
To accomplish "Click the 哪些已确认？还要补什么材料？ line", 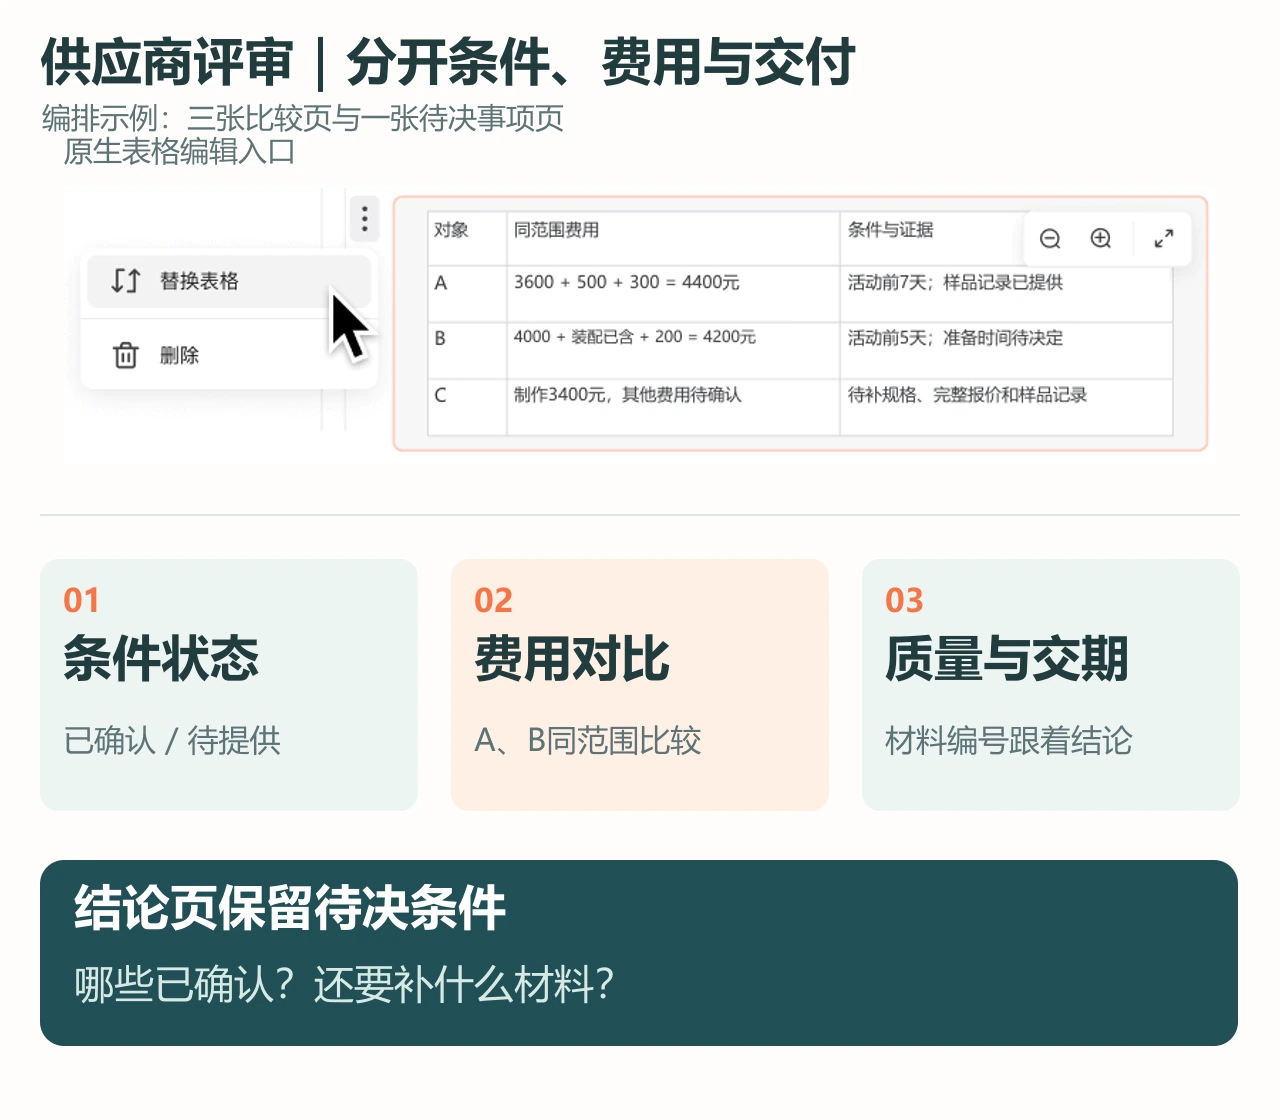I will [x=344, y=985].
